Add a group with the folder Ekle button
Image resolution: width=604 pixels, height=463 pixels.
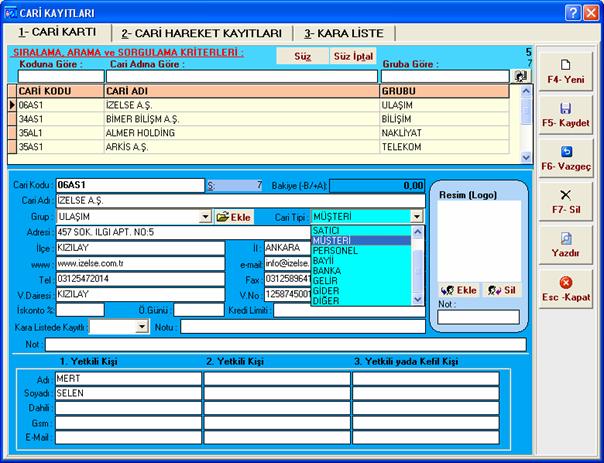coord(234,217)
